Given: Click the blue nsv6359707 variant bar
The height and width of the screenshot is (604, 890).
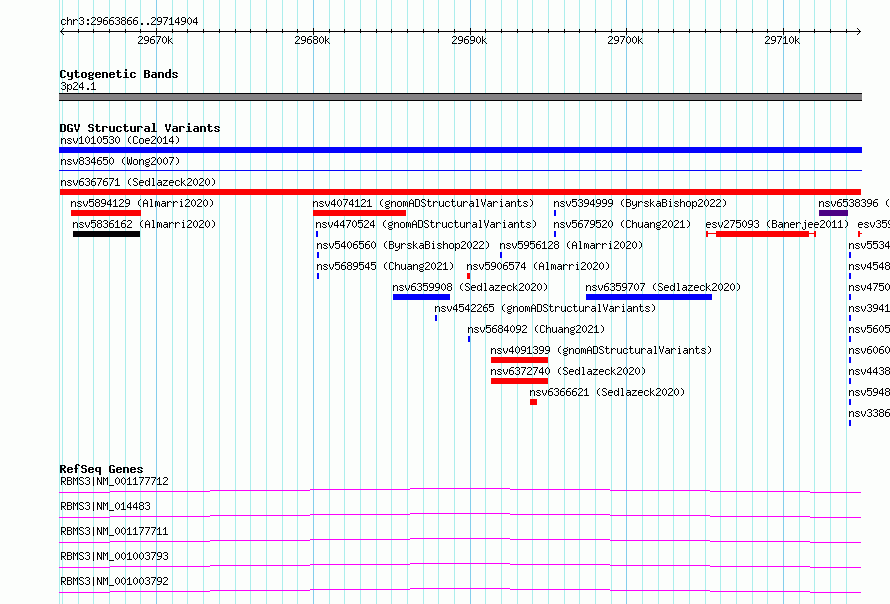Looking at the screenshot, I should pos(649,297).
